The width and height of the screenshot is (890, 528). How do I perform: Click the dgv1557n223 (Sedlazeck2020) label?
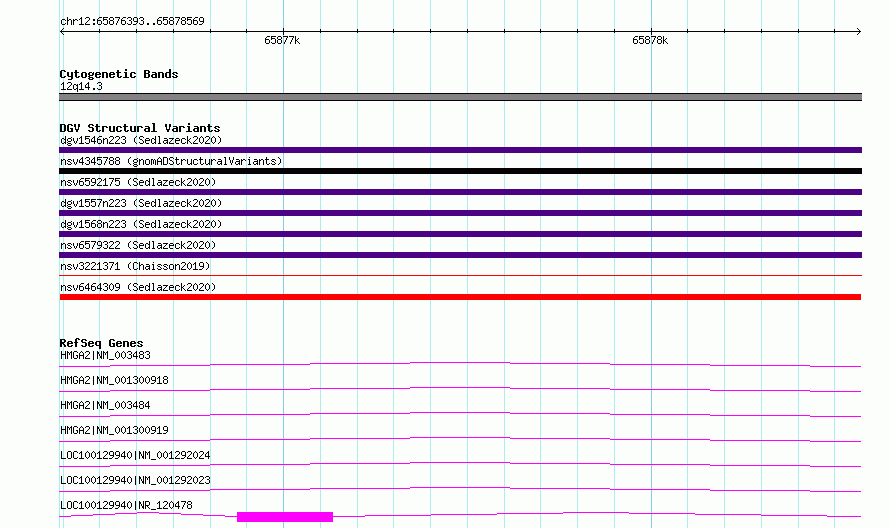coord(141,203)
